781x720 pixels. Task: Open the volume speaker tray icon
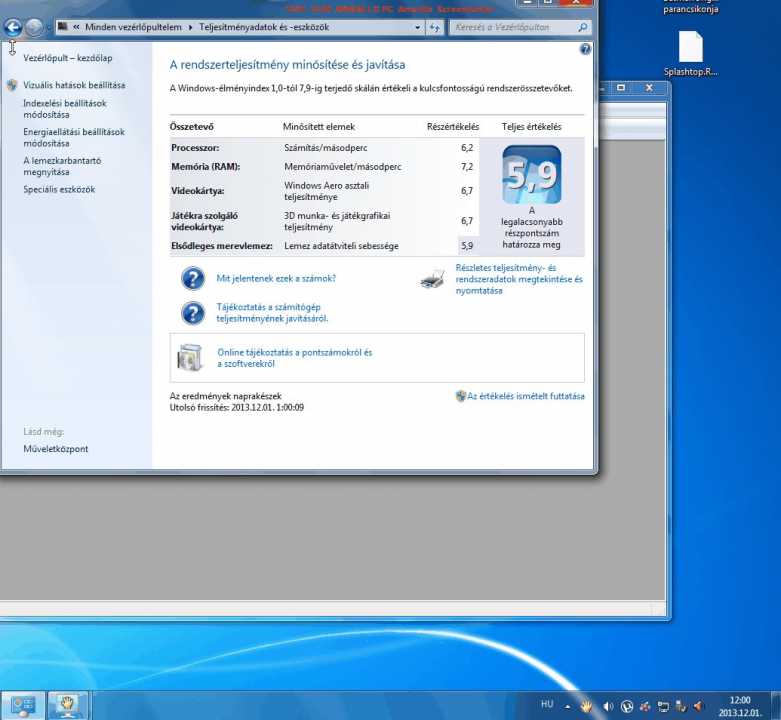[x=608, y=706]
